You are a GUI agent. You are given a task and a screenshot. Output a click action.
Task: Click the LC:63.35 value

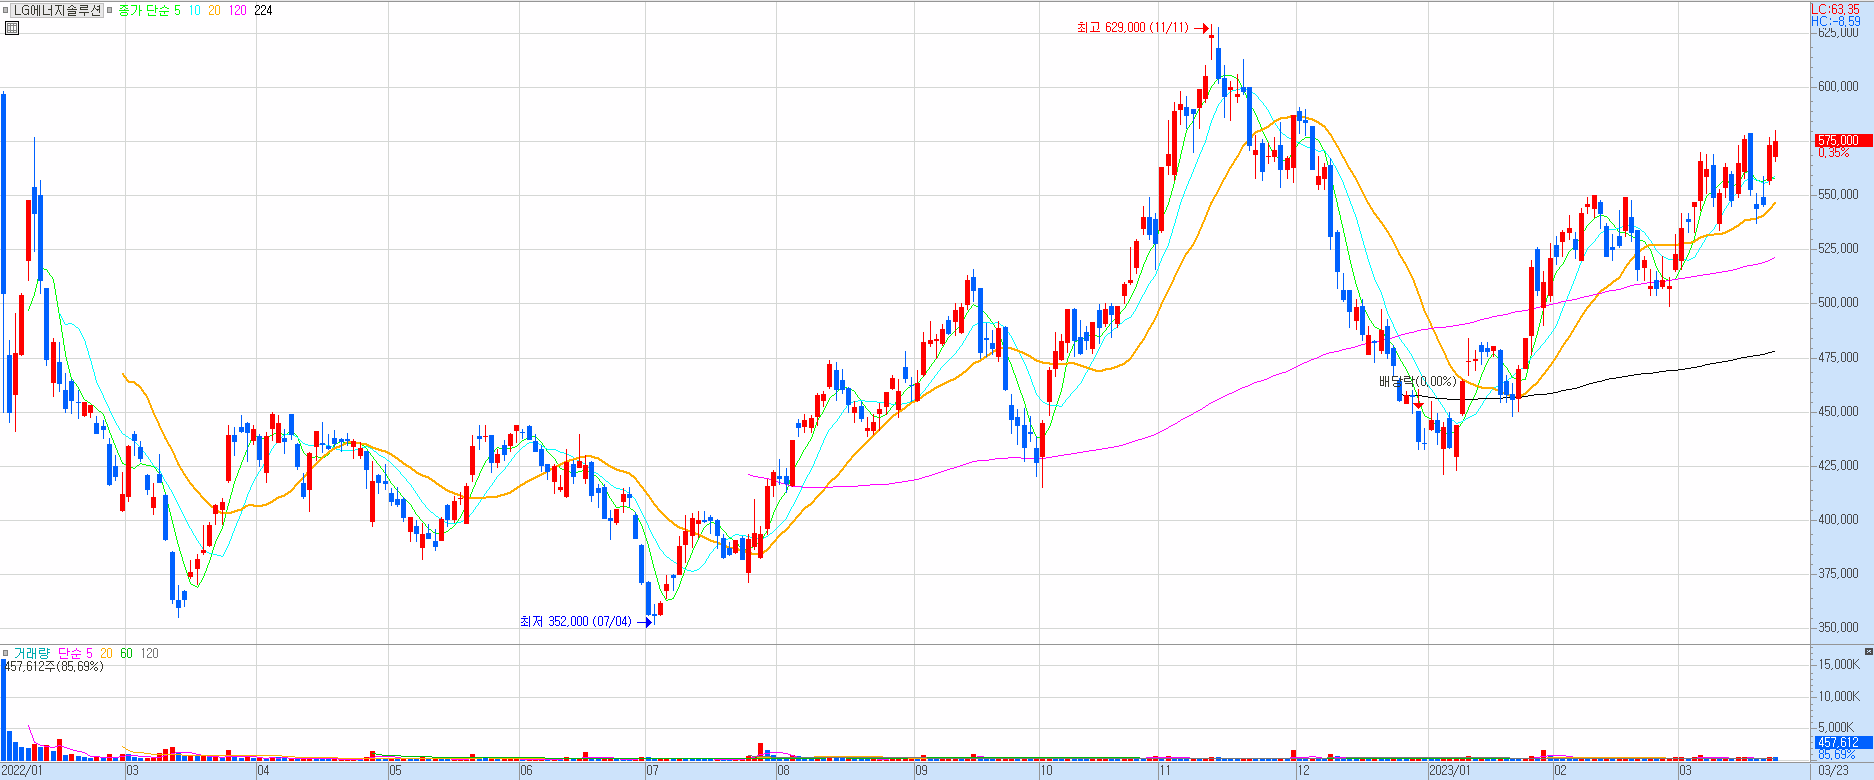coord(1836,9)
